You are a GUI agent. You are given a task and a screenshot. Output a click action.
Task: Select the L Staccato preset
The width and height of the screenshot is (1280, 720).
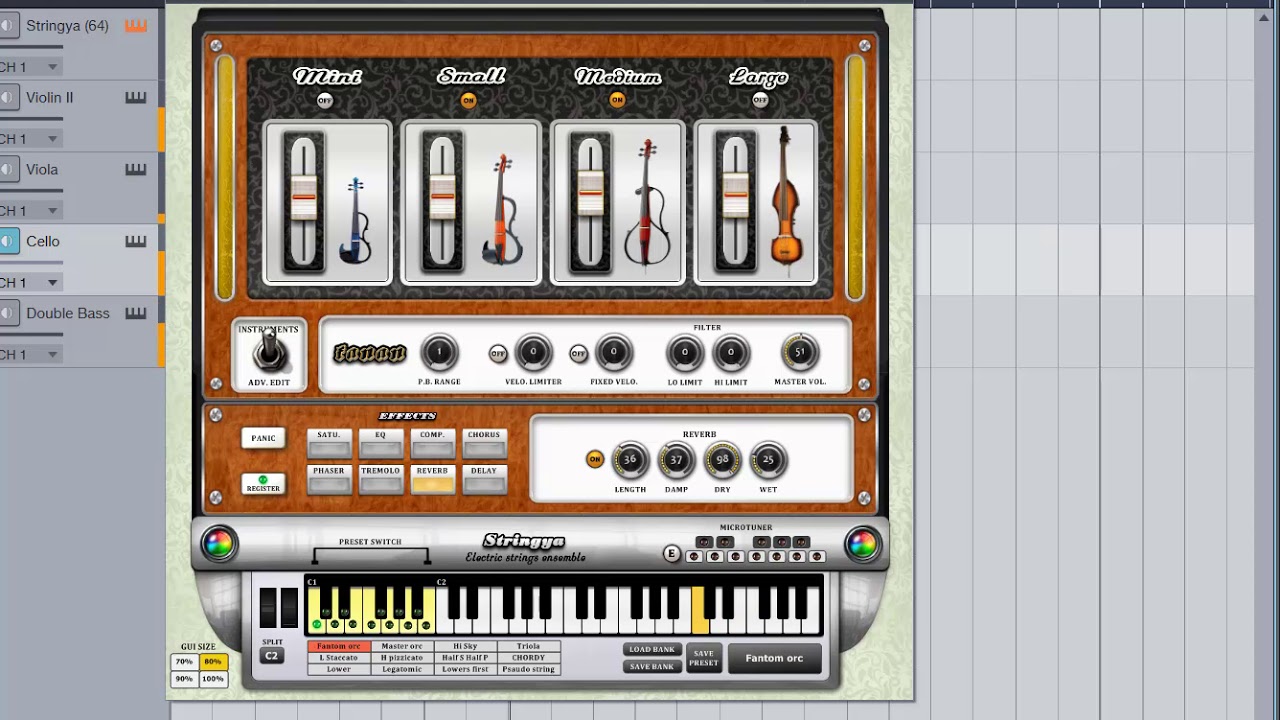[x=339, y=658]
